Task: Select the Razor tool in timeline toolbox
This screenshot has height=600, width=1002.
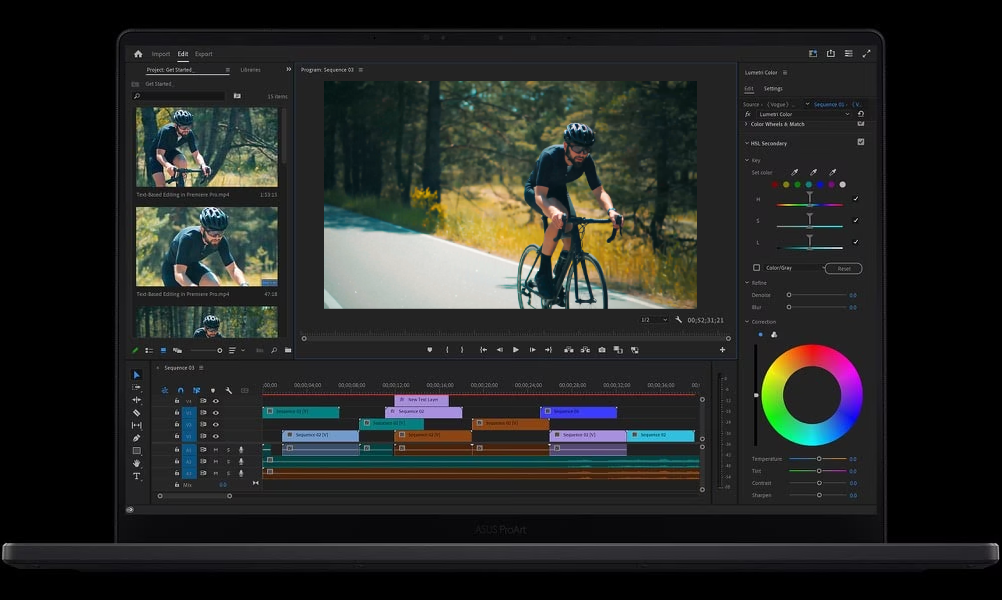Action: tap(137, 412)
